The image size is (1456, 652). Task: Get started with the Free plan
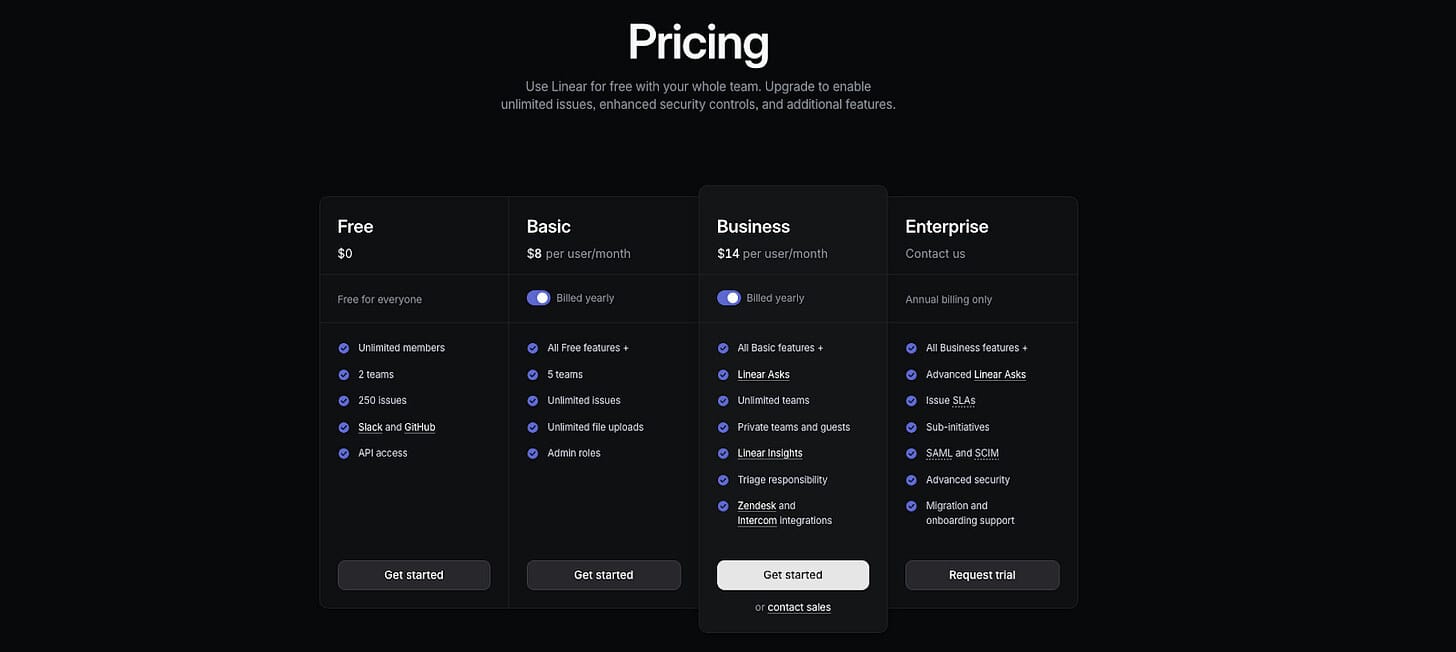point(414,575)
